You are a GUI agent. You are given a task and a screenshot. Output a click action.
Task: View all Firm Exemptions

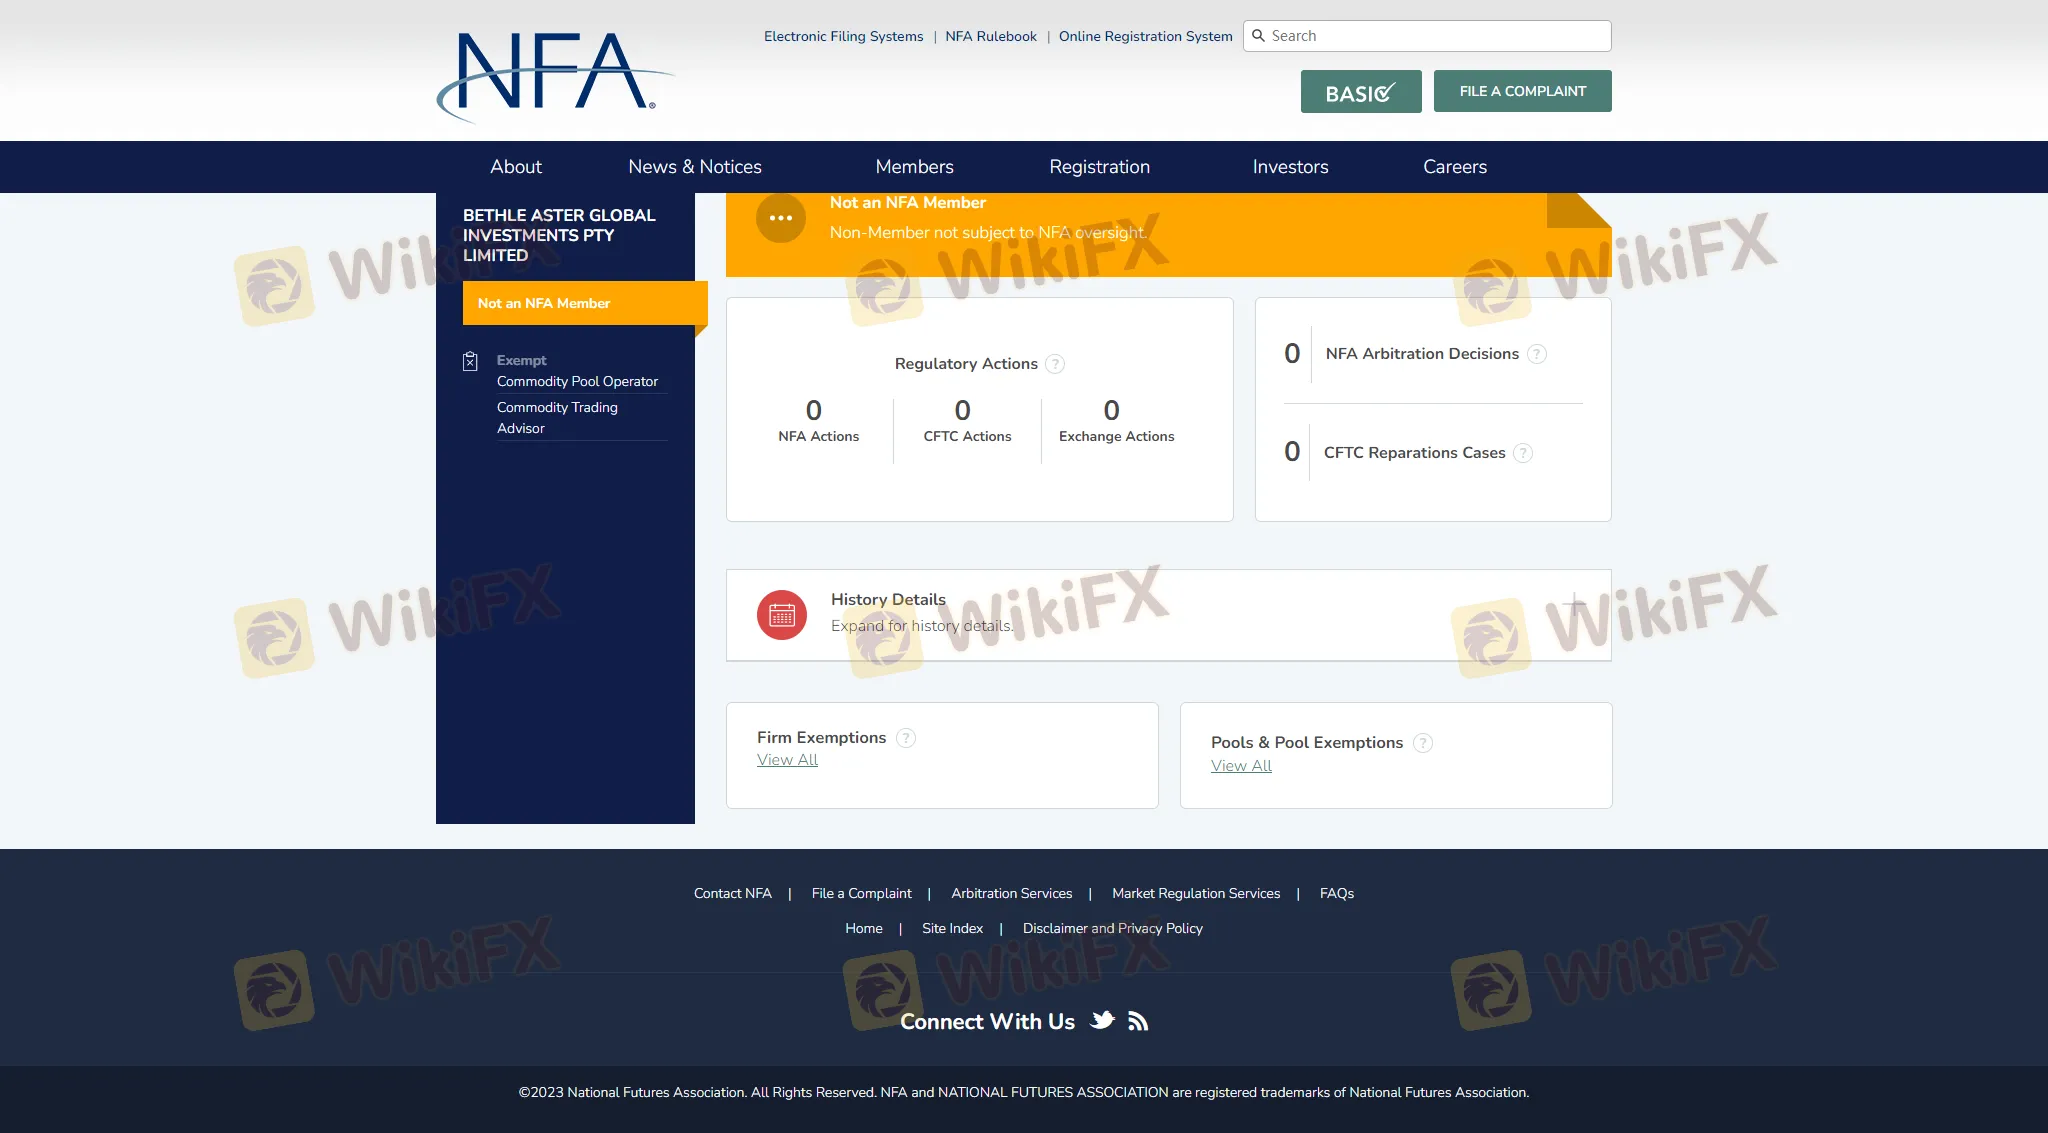coord(788,760)
